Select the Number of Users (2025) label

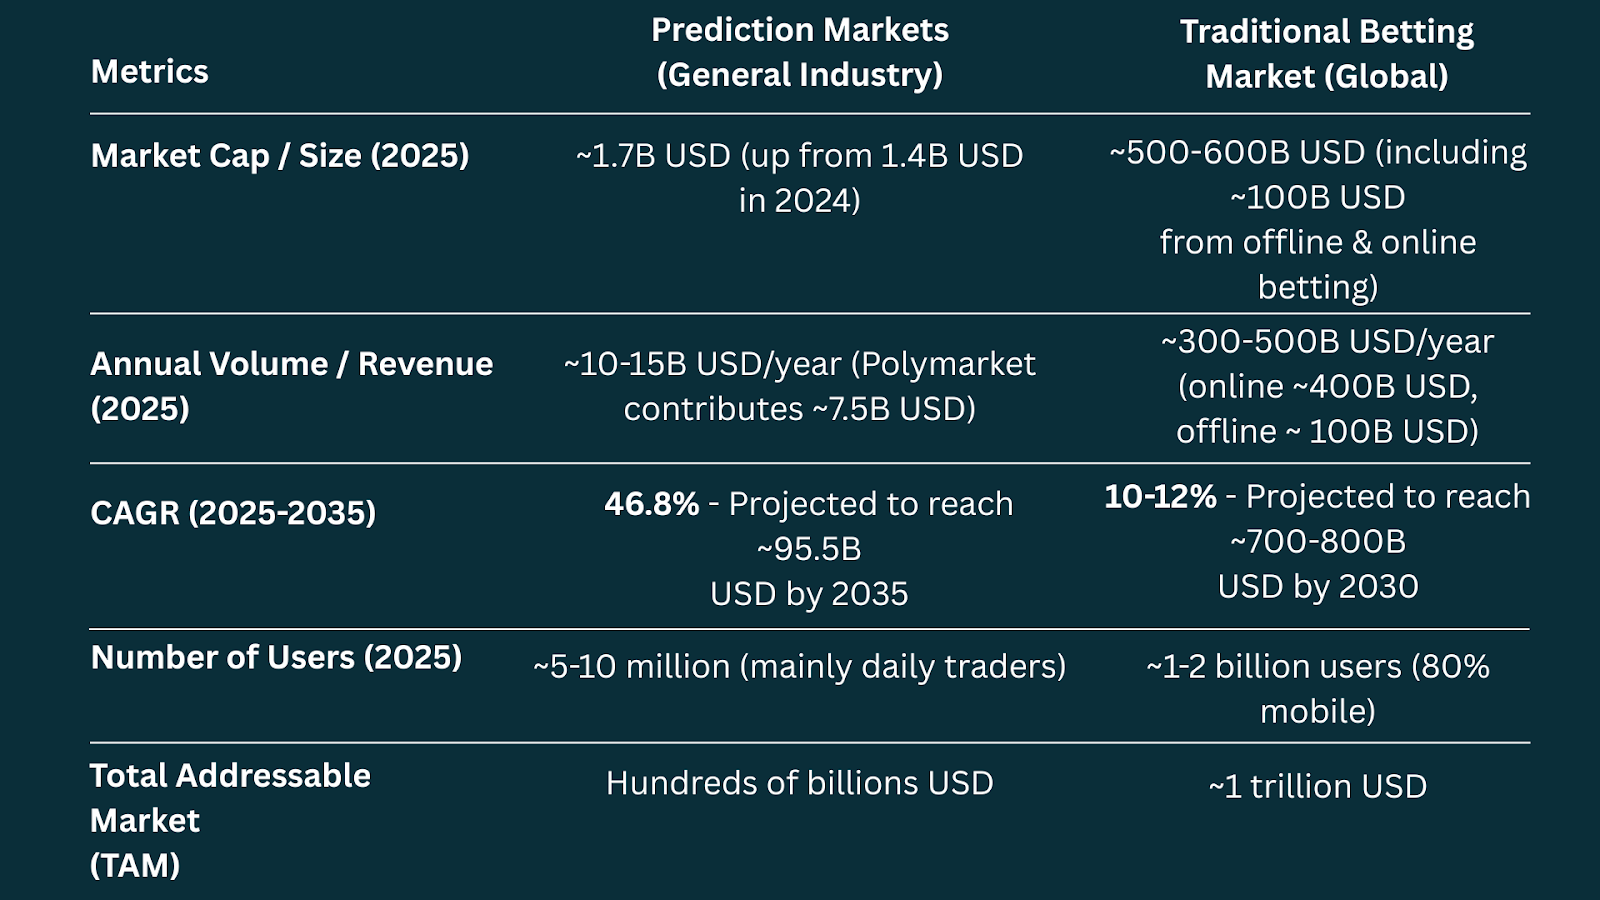276,658
